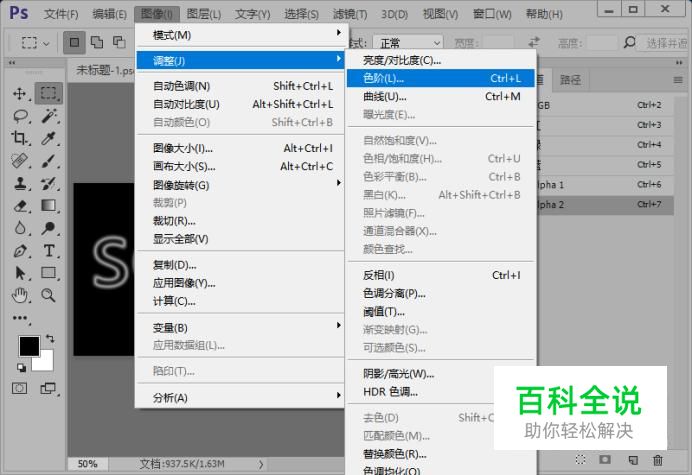Enable Add to selection mode

point(97,42)
